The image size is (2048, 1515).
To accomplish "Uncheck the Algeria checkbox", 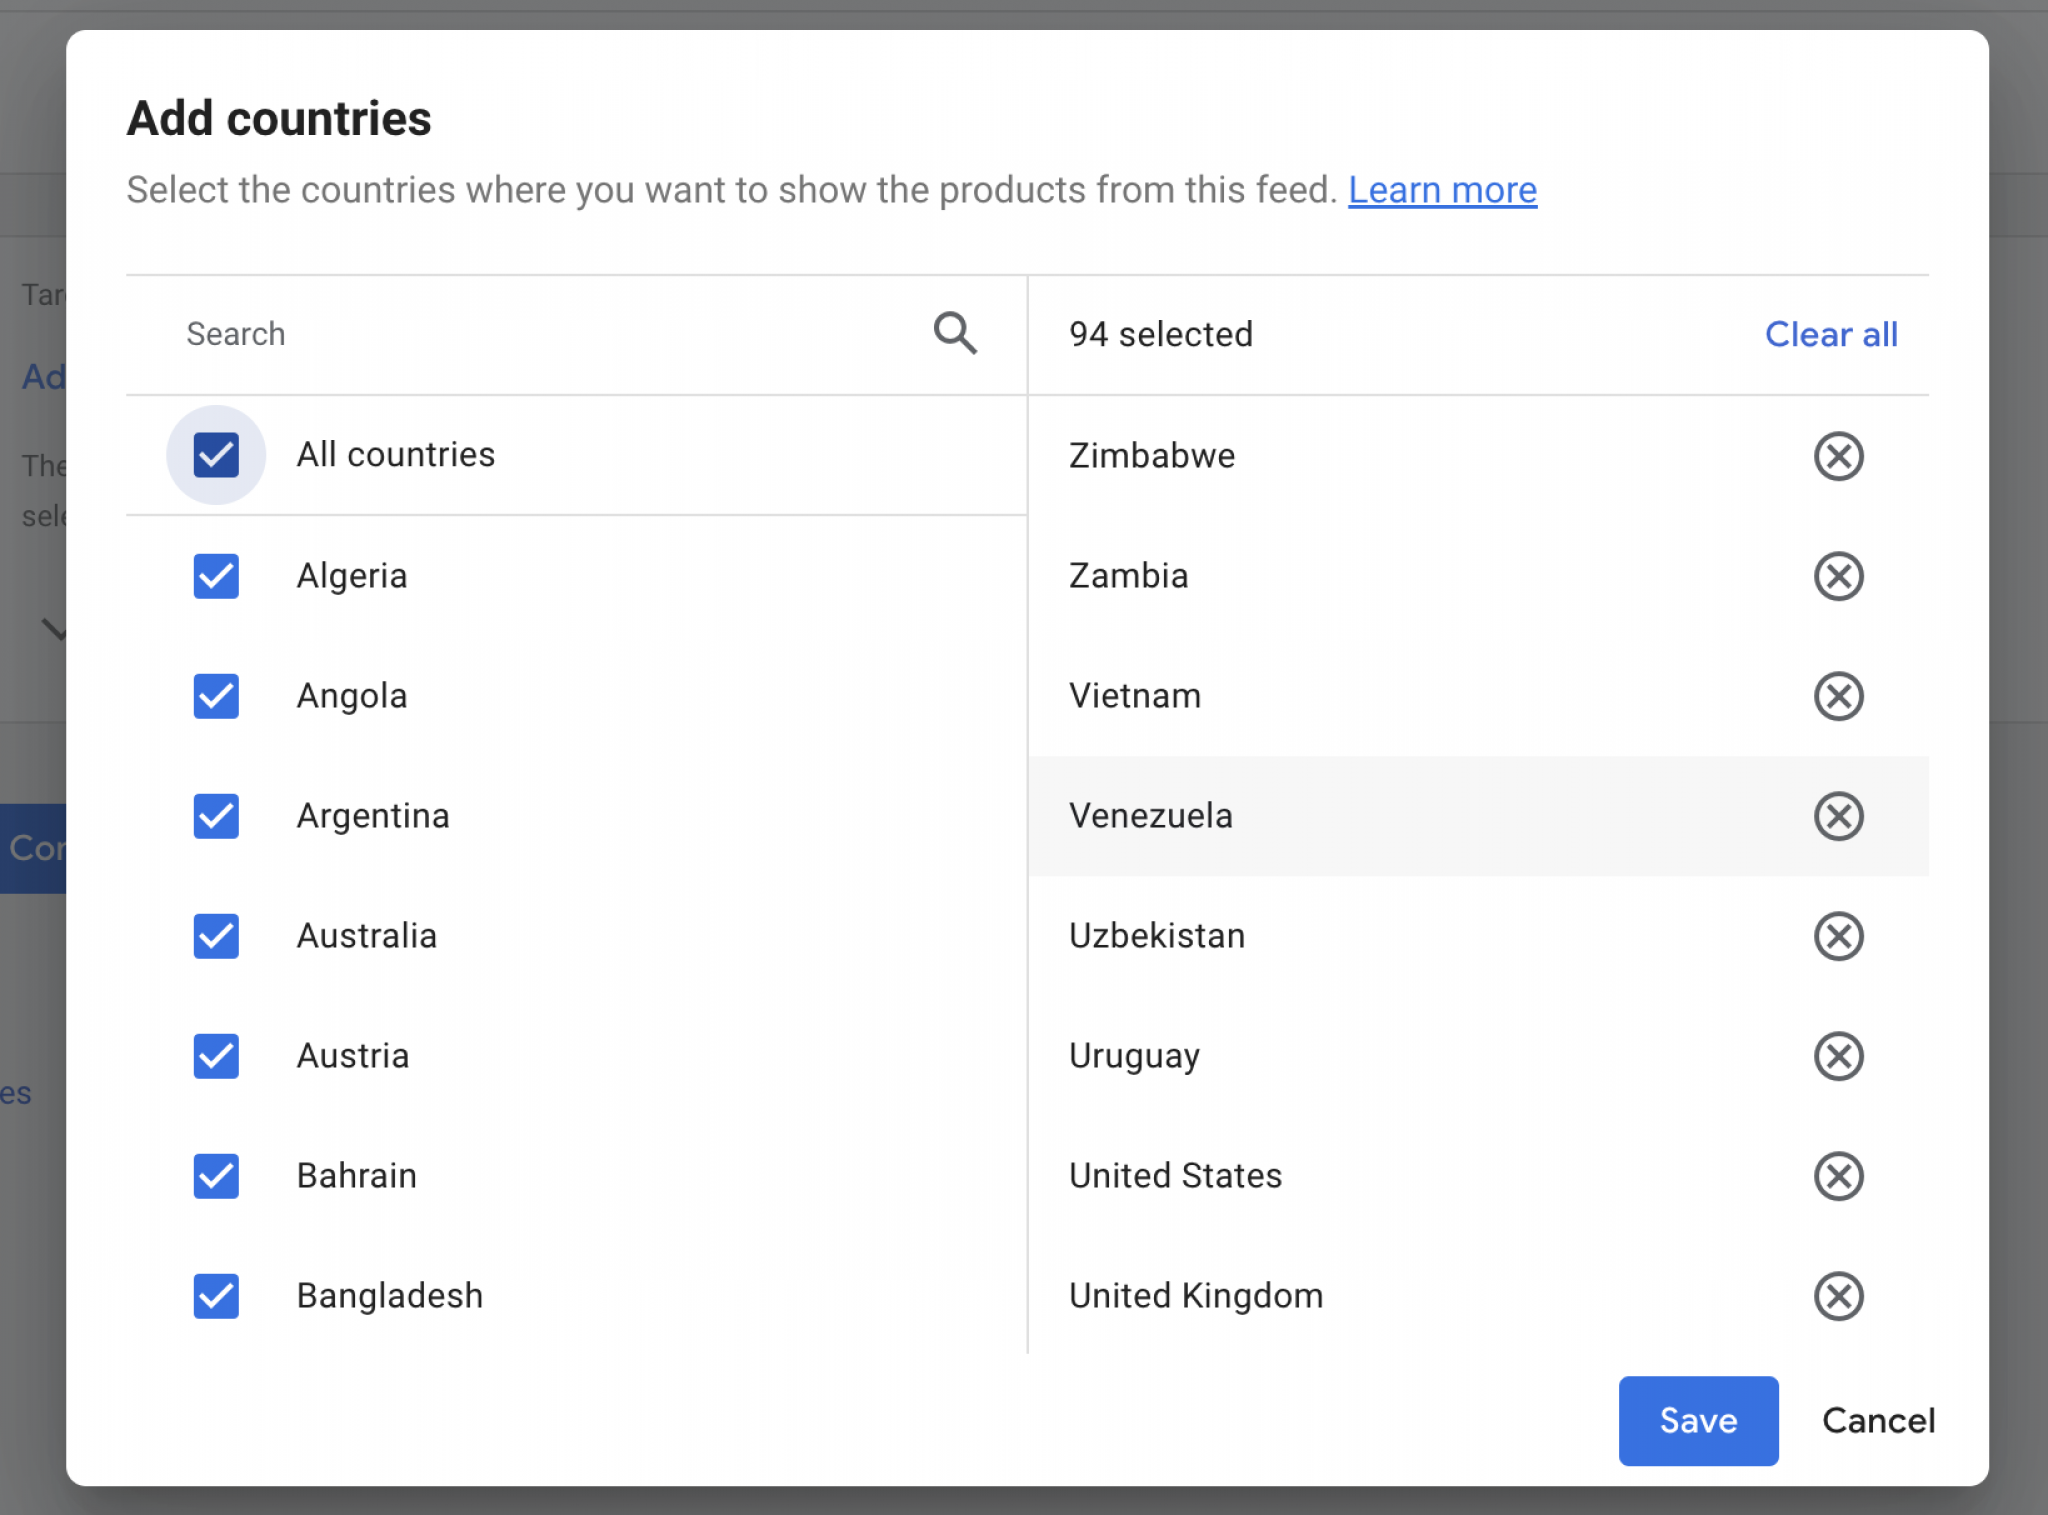I will pos(216,576).
